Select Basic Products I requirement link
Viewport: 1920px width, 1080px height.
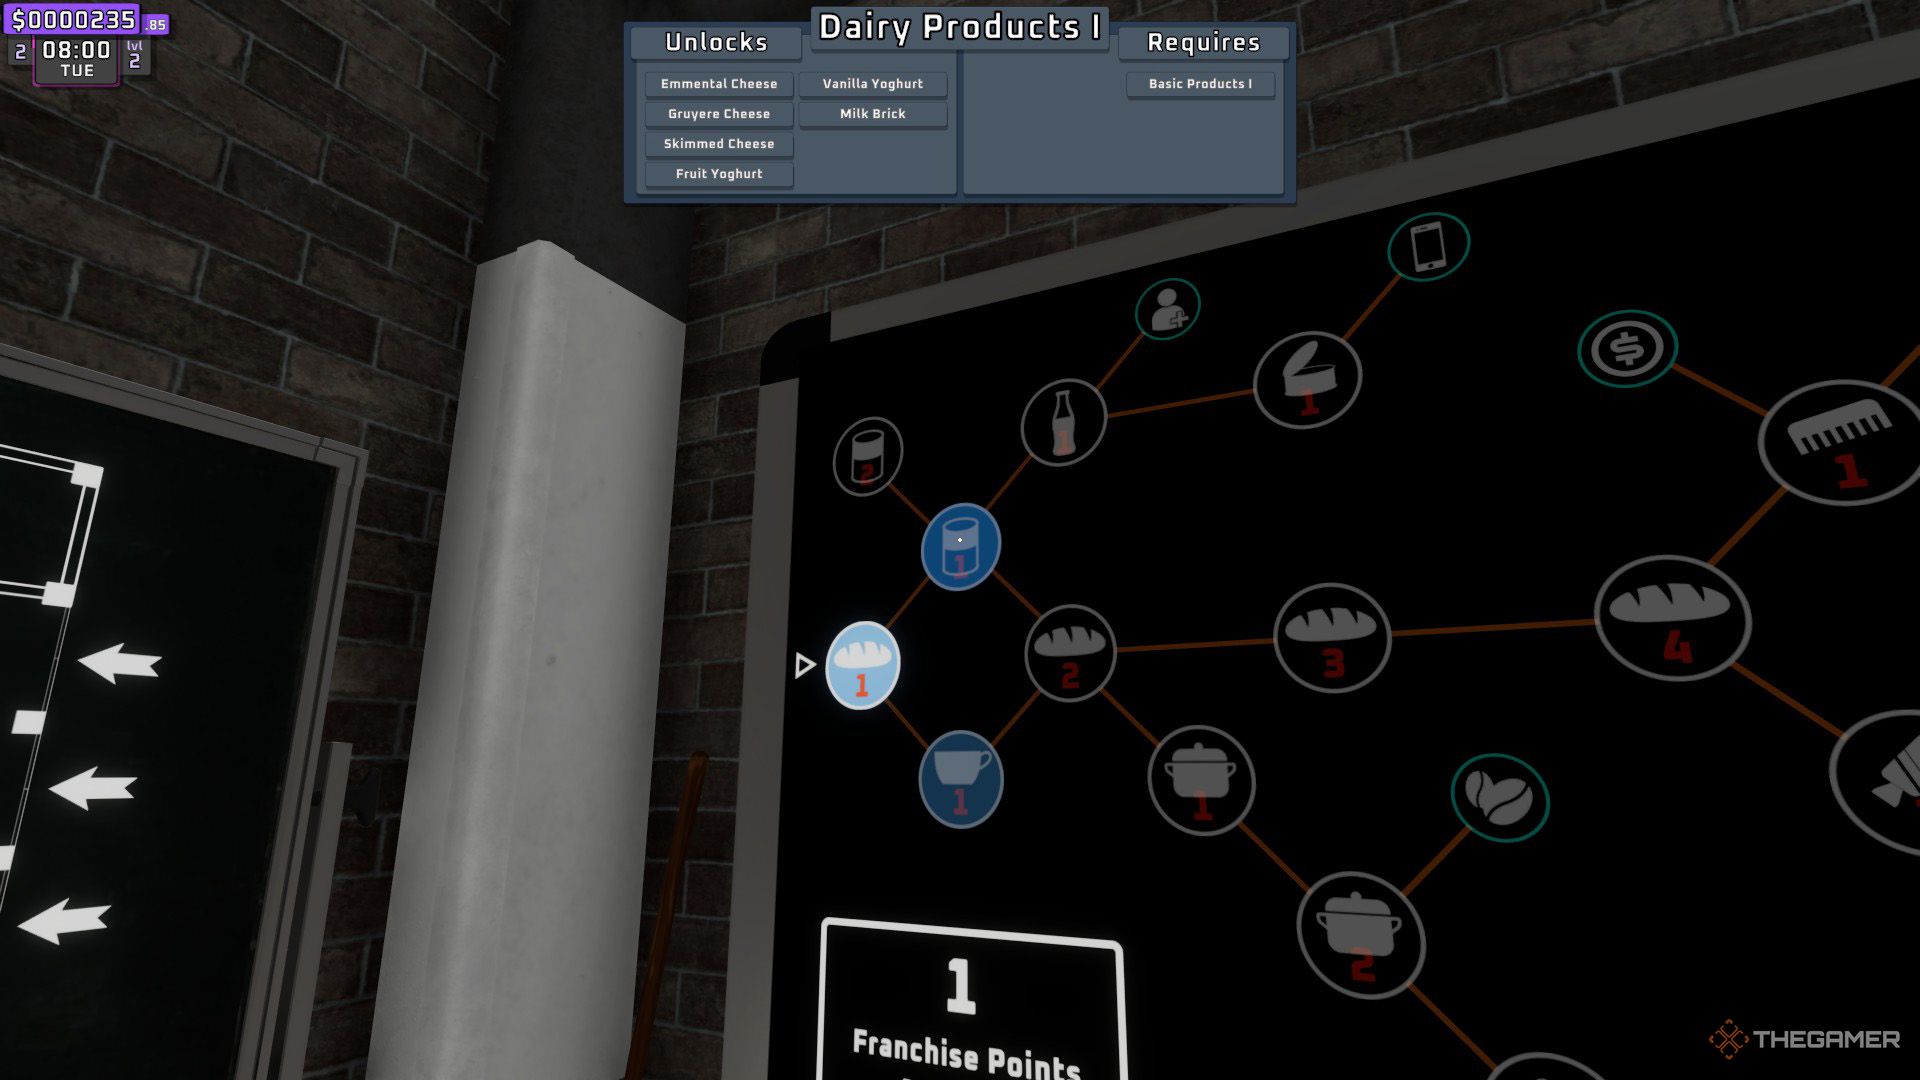[1199, 83]
